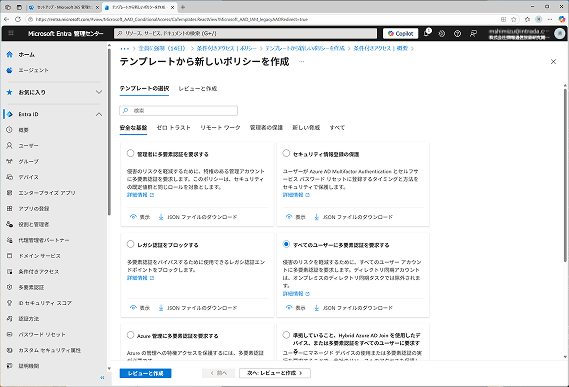Click the account avatar in the header
This screenshot has height=387, width=569.
[x=560, y=33]
